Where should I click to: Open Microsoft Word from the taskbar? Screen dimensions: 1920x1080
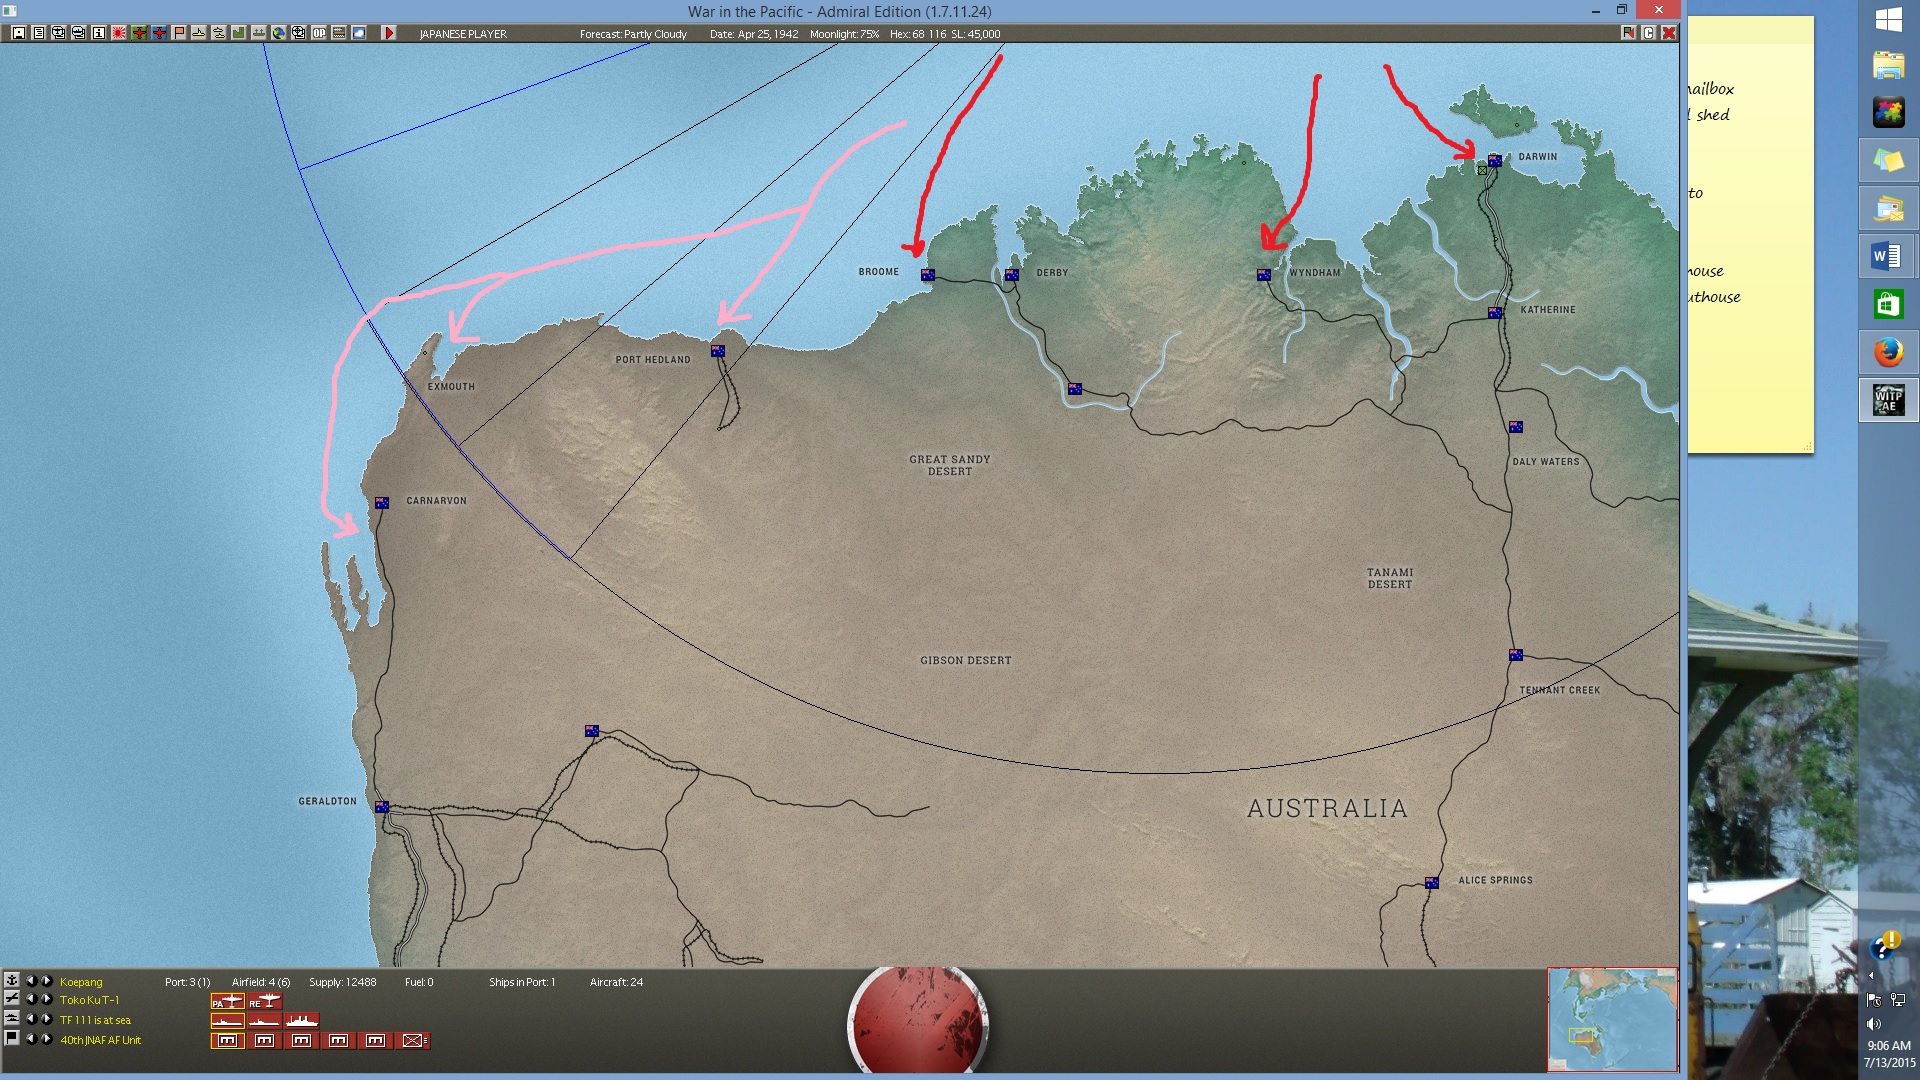coord(1888,256)
